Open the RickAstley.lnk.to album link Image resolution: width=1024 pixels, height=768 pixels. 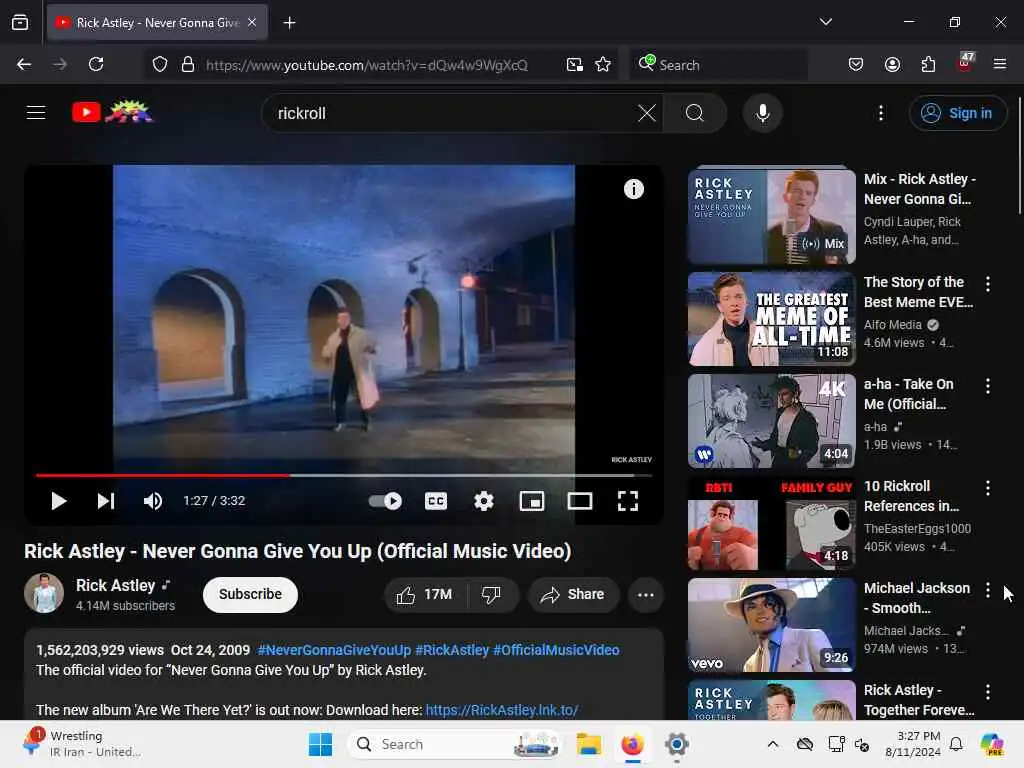pyautogui.click(x=502, y=710)
